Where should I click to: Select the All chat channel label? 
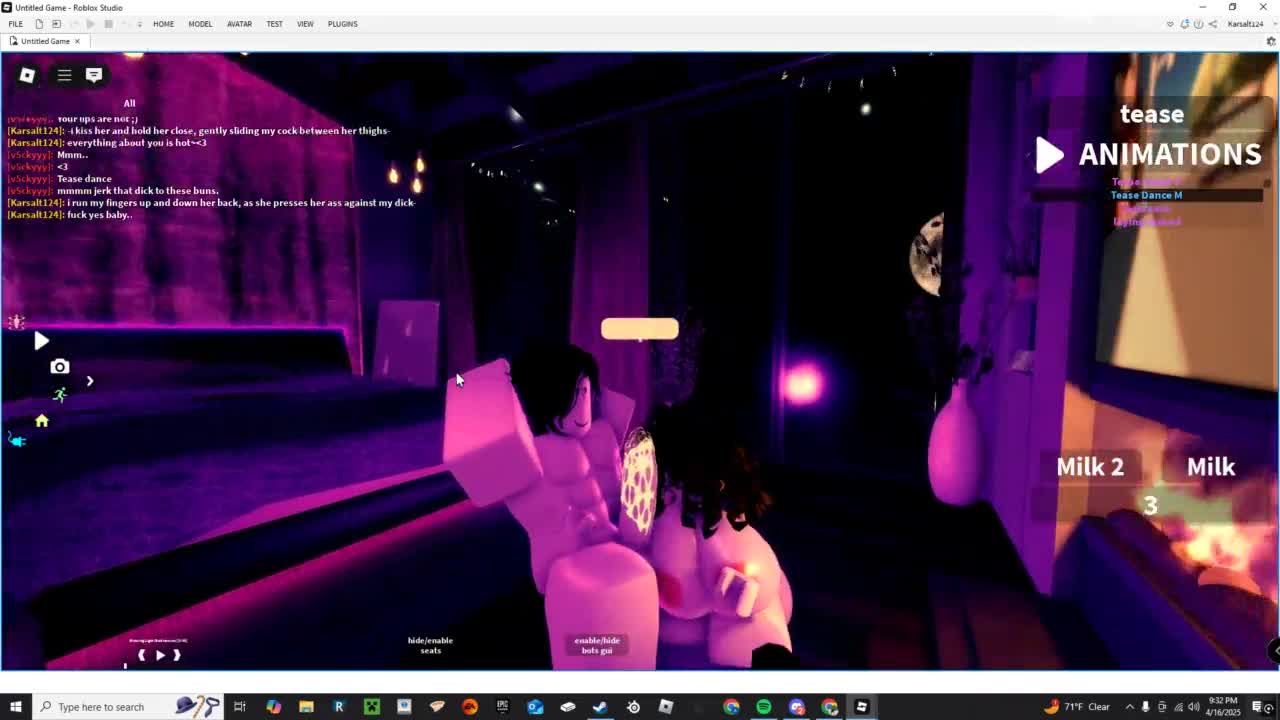[x=129, y=103]
